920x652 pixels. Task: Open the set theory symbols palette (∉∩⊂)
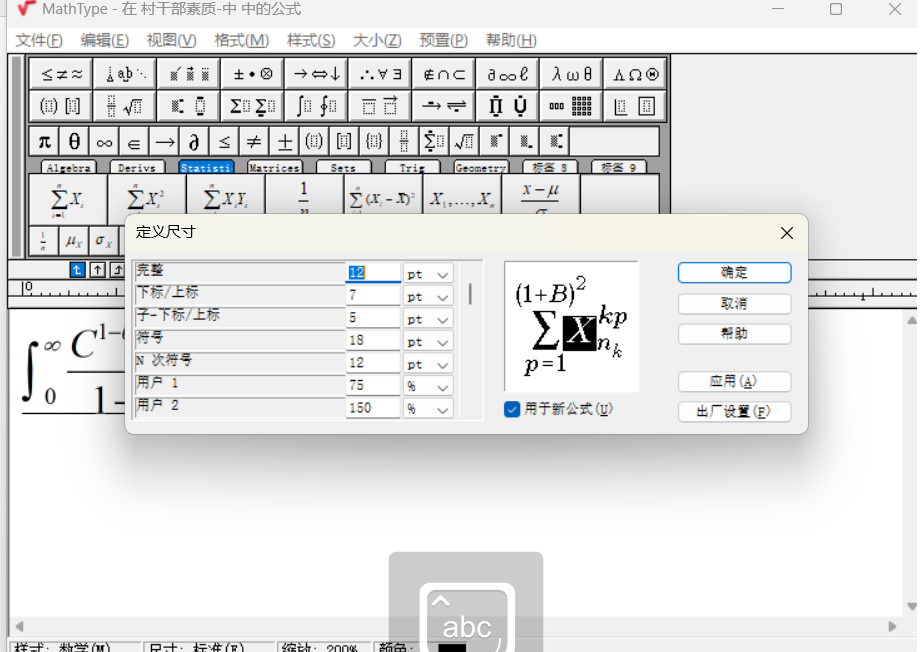point(444,74)
